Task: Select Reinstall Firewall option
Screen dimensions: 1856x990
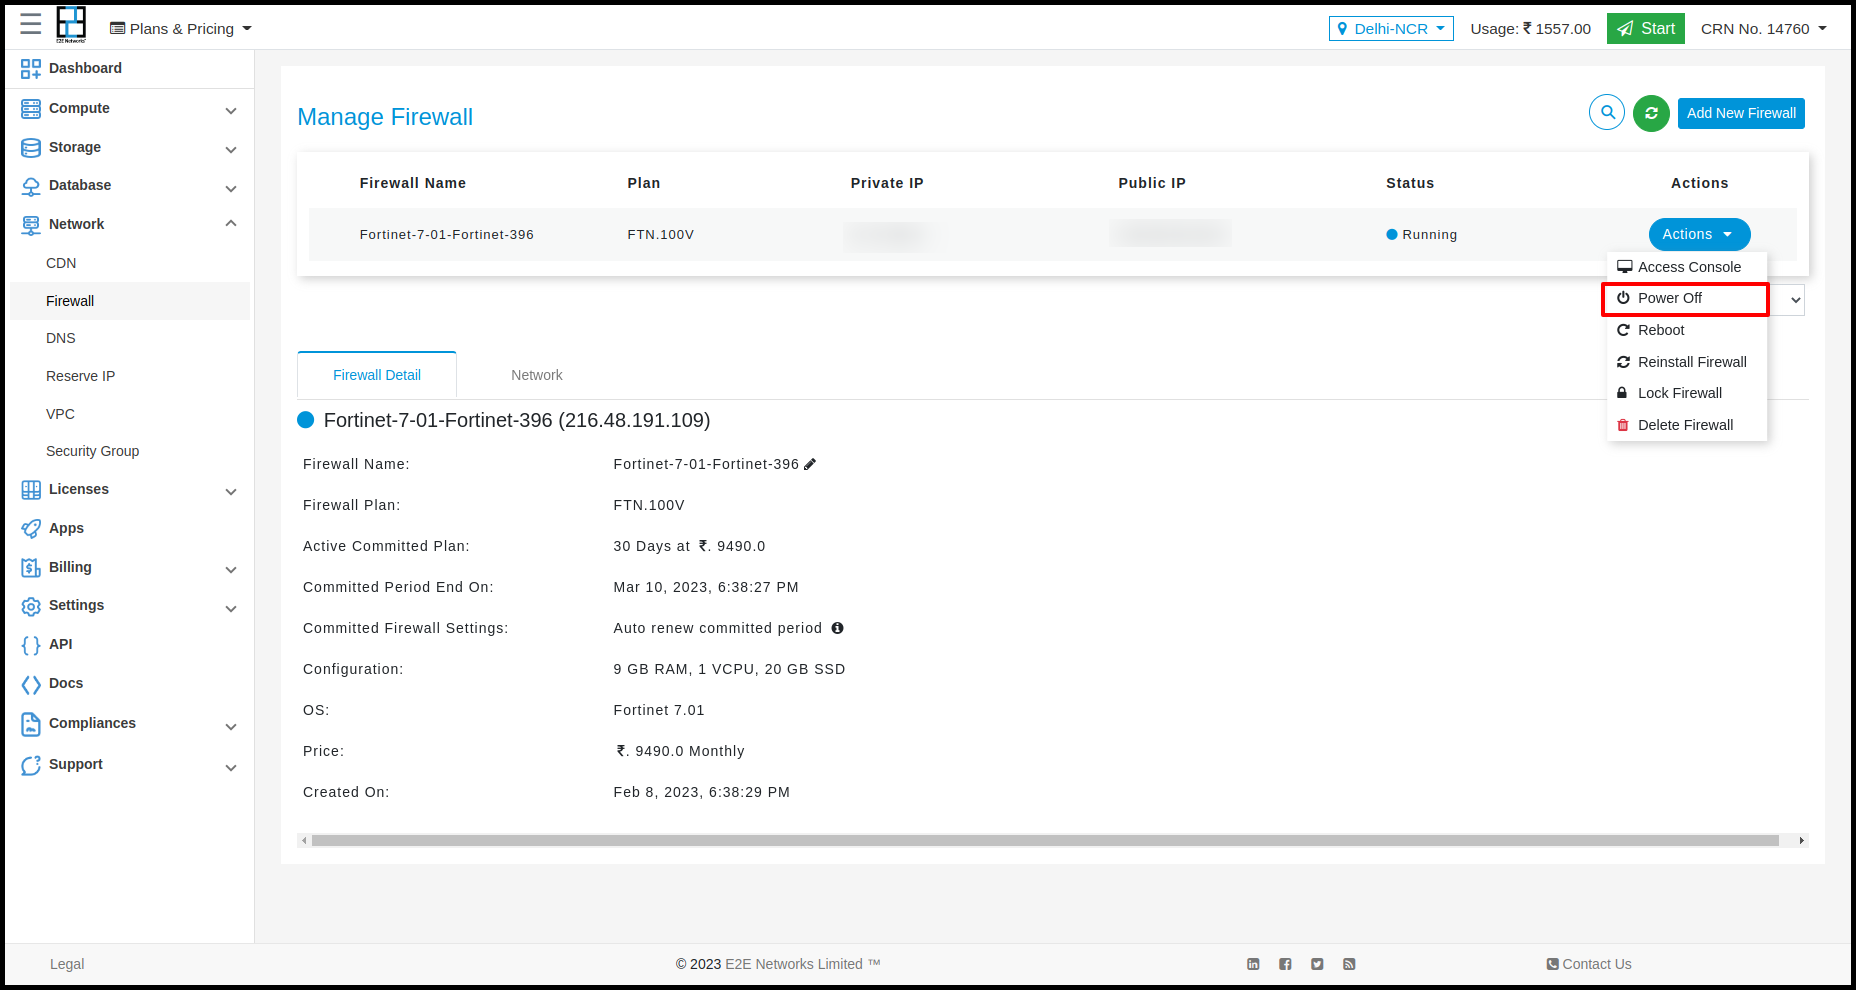Action: coord(1687,362)
